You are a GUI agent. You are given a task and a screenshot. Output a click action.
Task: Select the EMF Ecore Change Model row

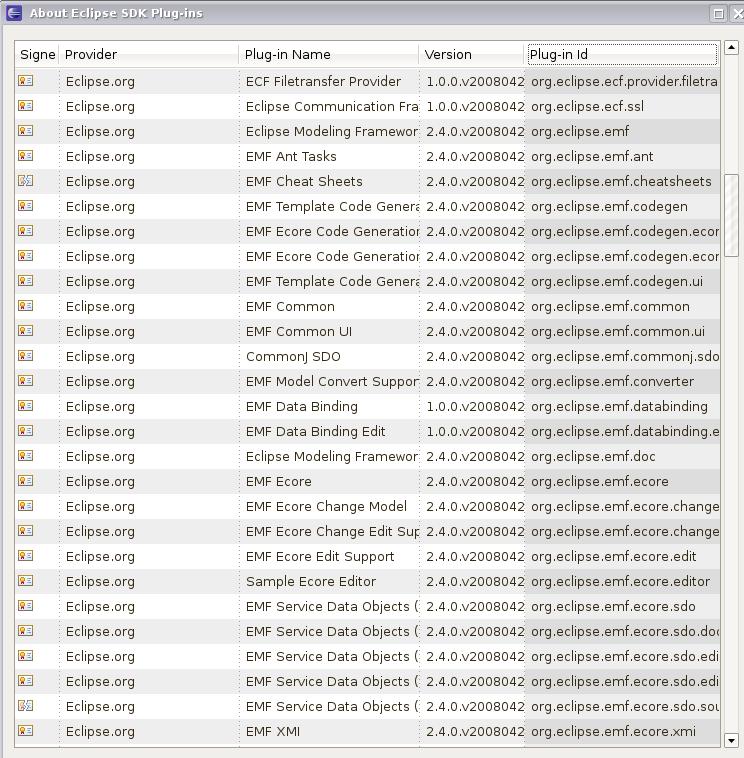click(x=326, y=506)
